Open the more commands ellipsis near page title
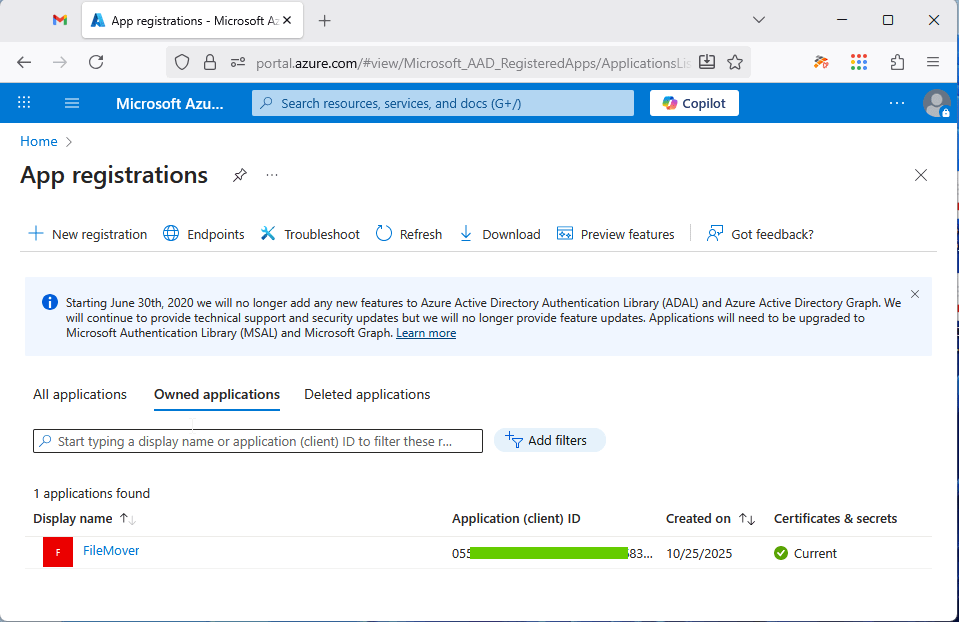The width and height of the screenshot is (959, 622). (271, 175)
